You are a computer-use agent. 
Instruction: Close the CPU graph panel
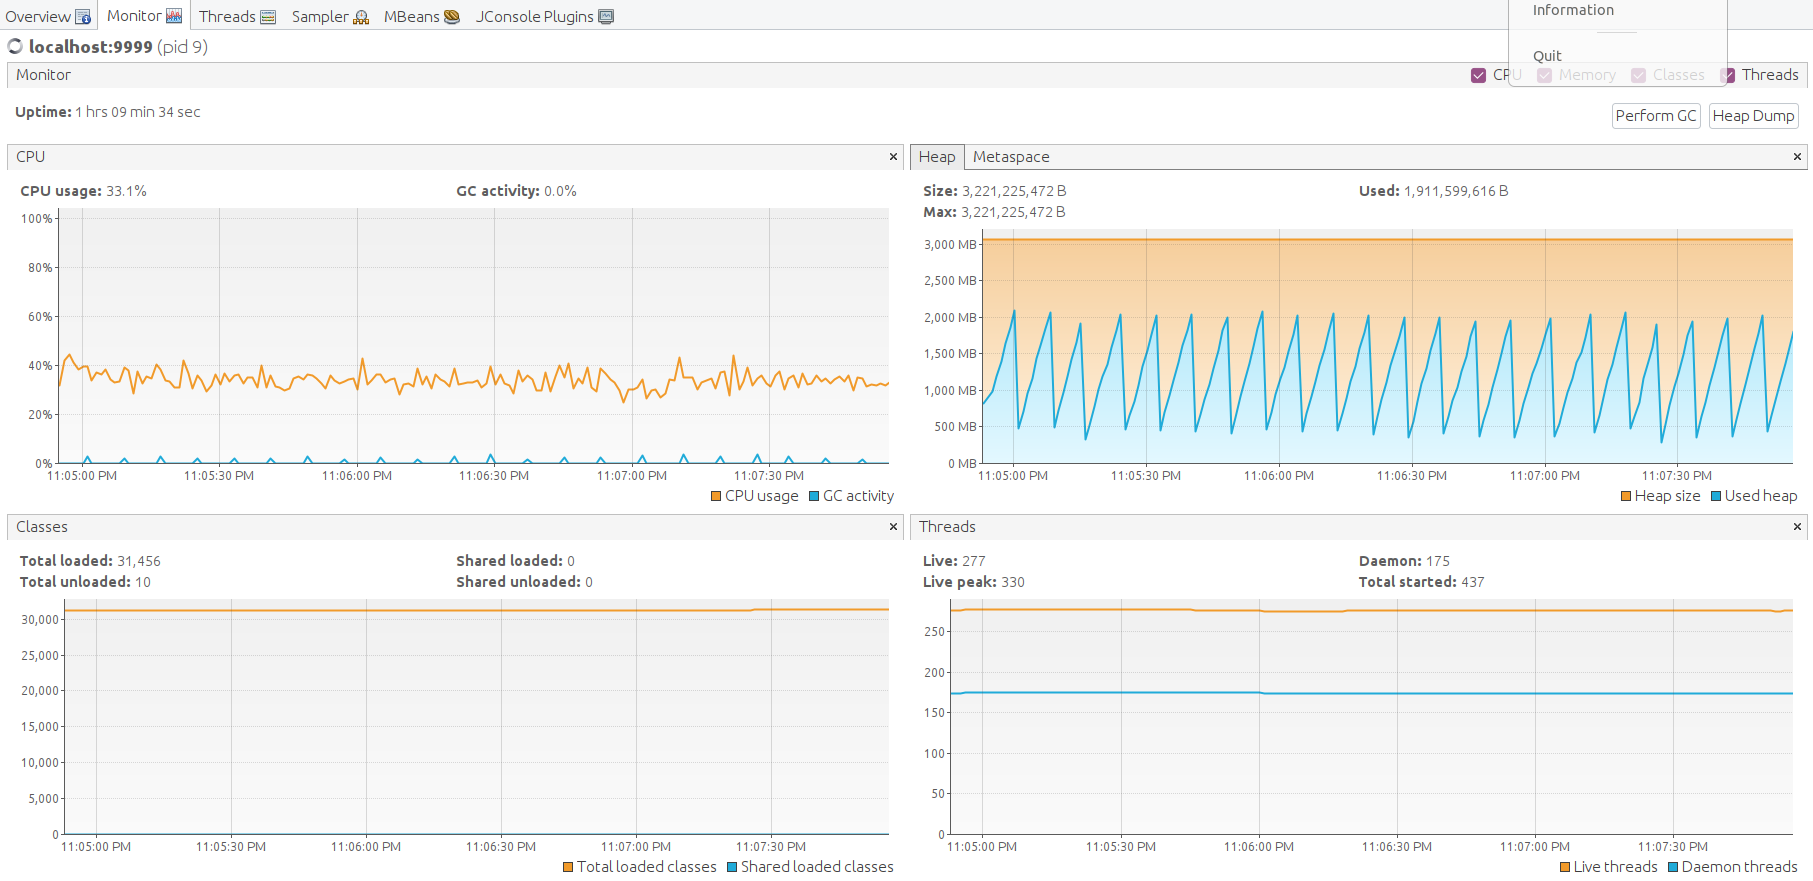point(893,157)
